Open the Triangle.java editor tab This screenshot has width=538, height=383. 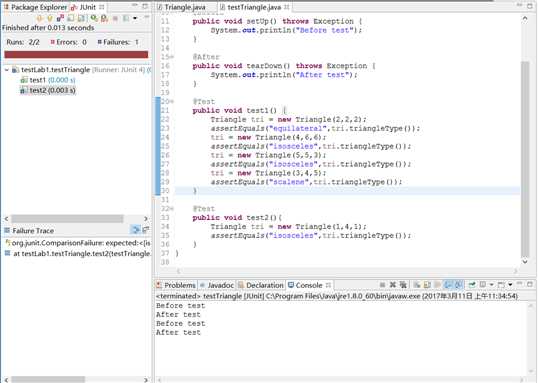181,7
